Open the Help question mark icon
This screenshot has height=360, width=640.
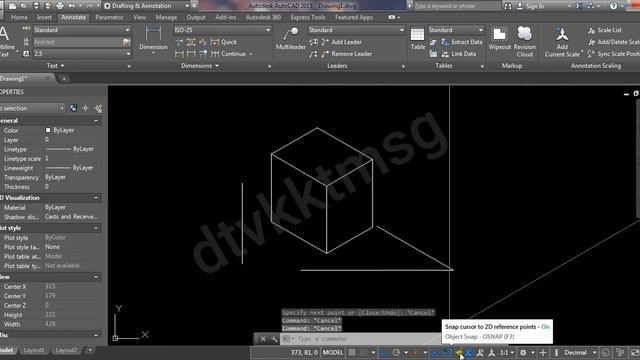[x=613, y=6]
